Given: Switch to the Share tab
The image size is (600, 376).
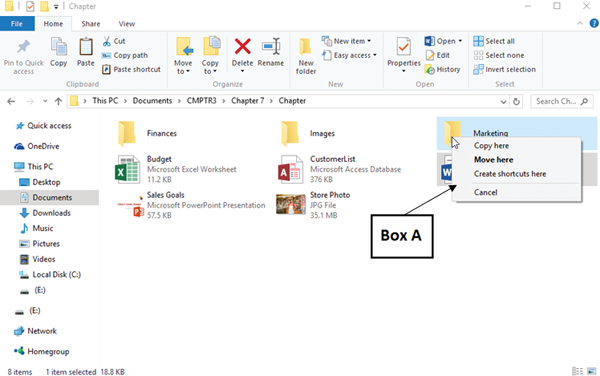Looking at the screenshot, I should click(91, 24).
